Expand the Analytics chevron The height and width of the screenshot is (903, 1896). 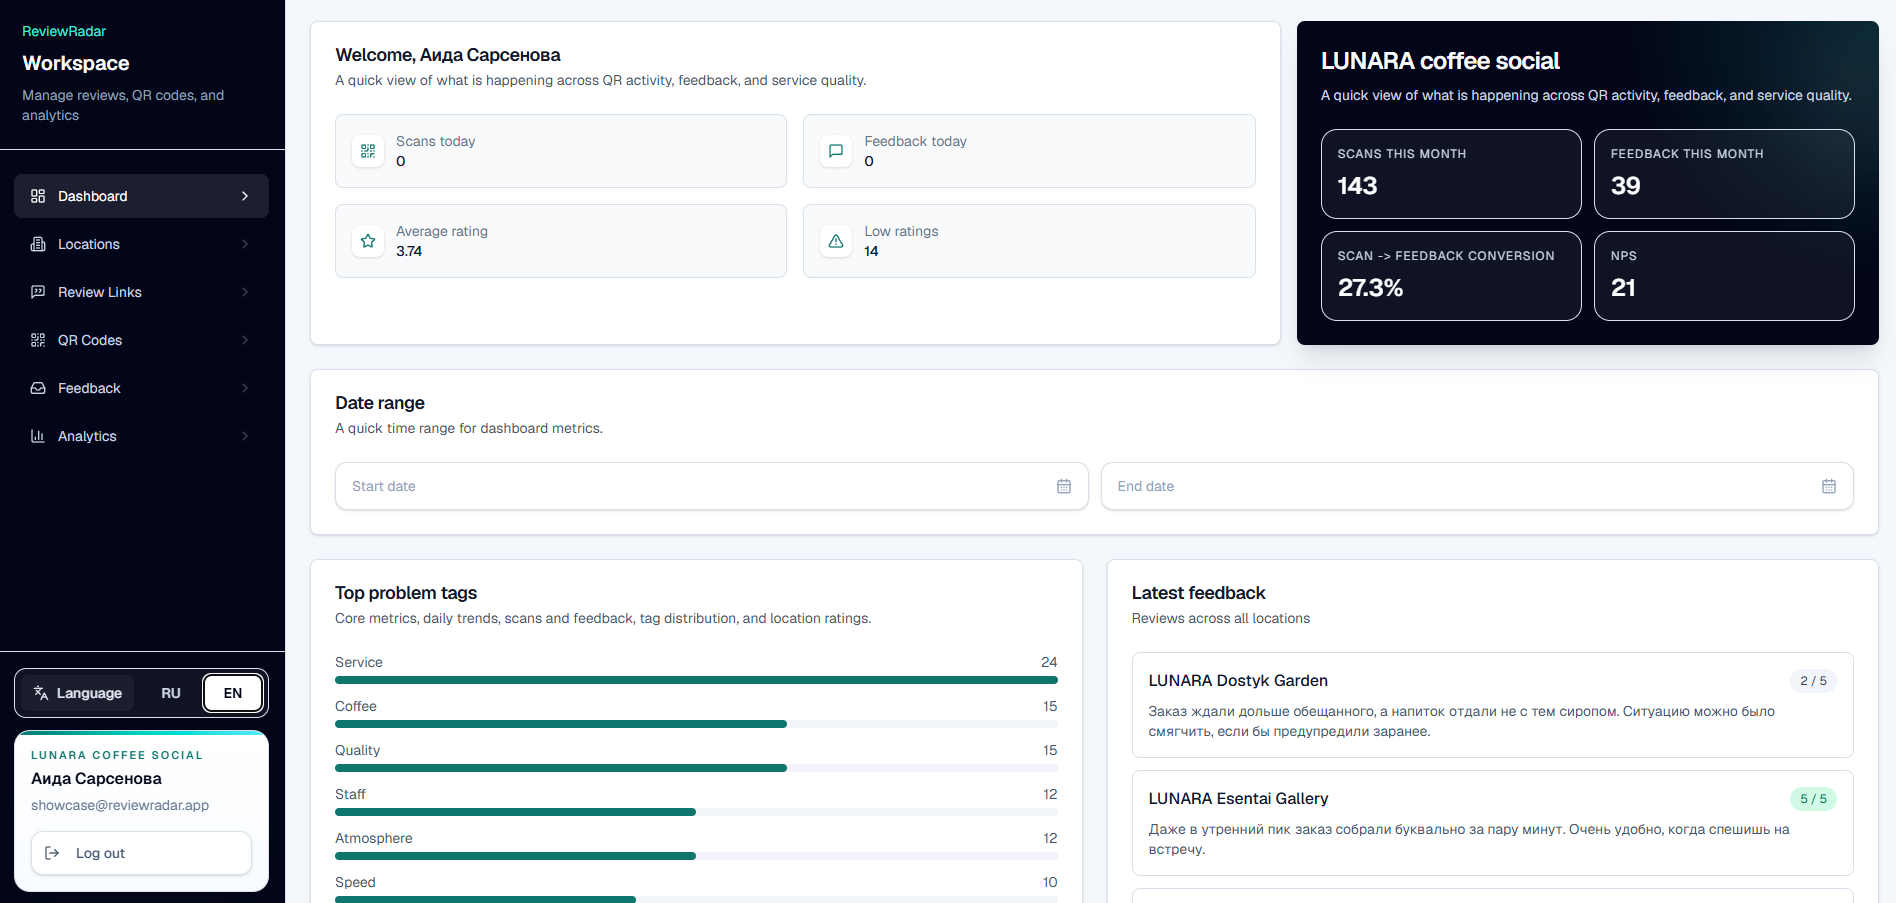pyautogui.click(x=245, y=436)
